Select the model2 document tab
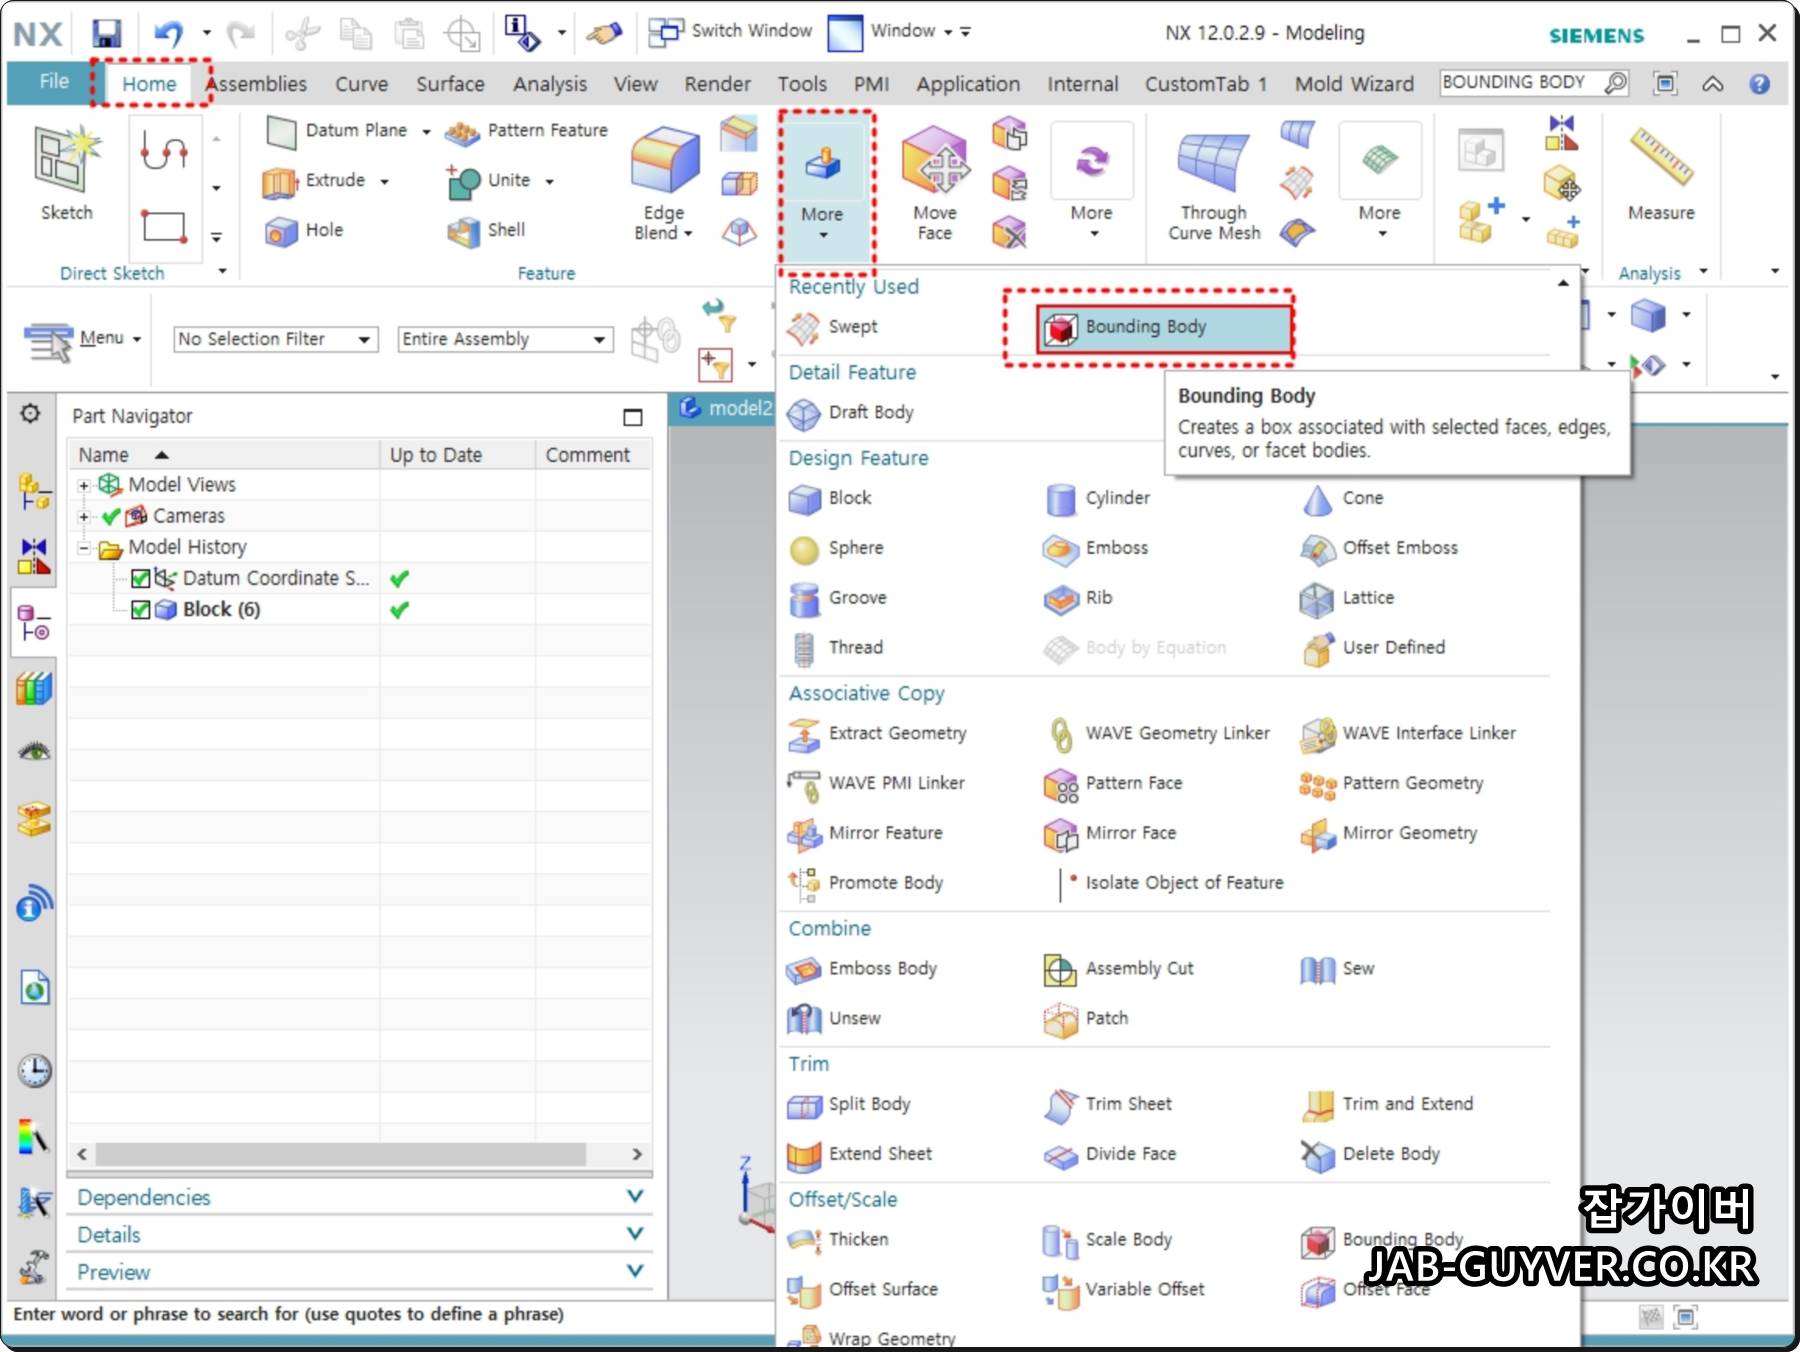This screenshot has height=1352, width=1800. (x=725, y=408)
